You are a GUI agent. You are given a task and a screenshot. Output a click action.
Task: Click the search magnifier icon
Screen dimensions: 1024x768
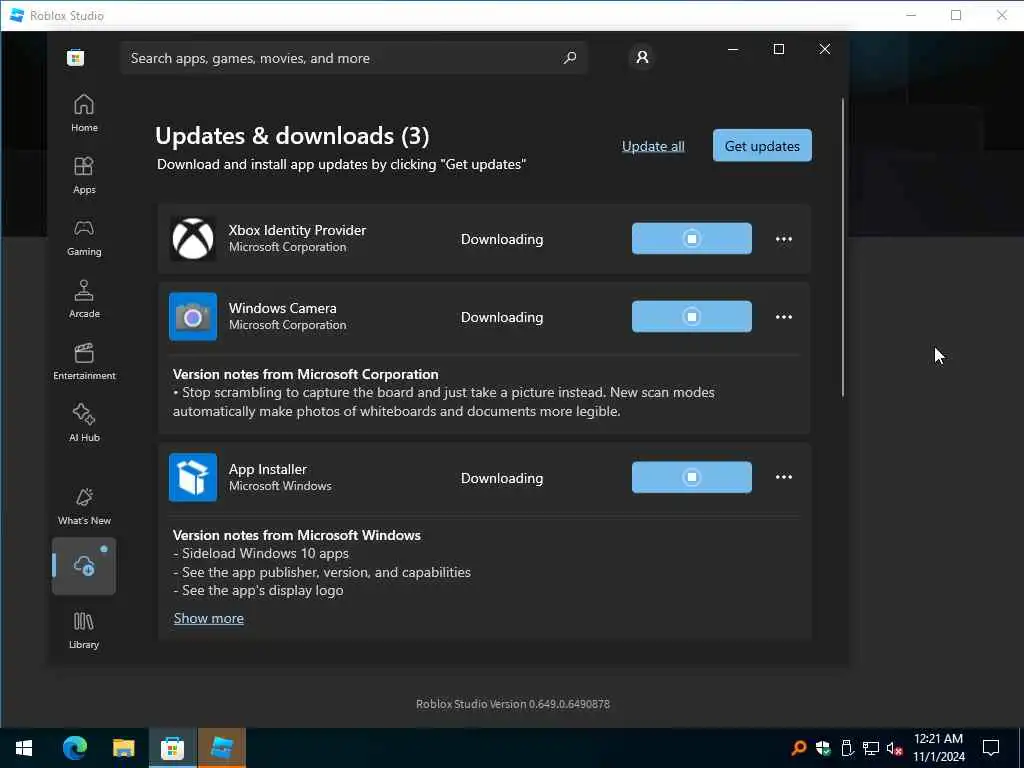point(569,57)
